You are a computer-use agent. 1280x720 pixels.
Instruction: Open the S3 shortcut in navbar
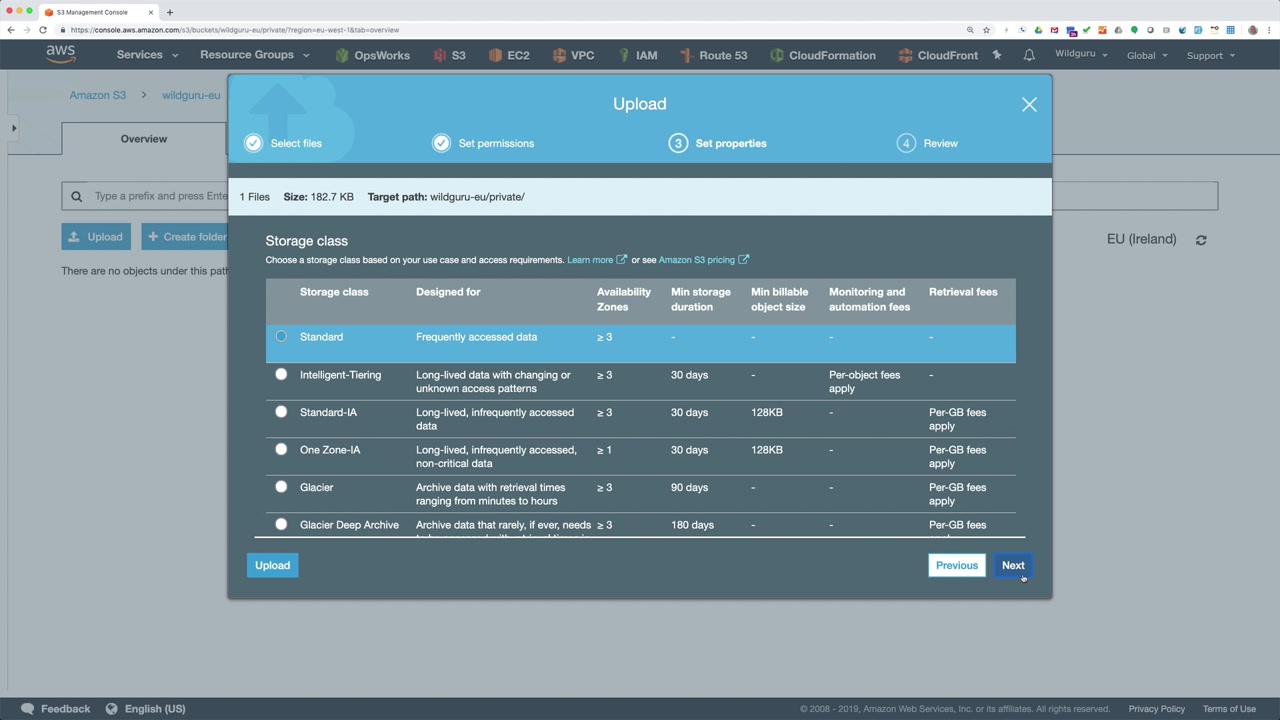click(x=449, y=55)
